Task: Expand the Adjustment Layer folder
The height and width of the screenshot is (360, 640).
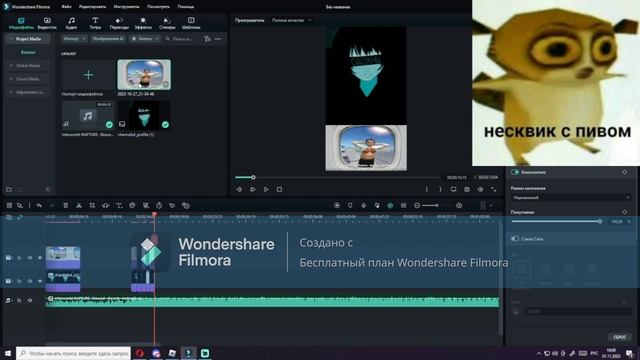Action: [11, 92]
